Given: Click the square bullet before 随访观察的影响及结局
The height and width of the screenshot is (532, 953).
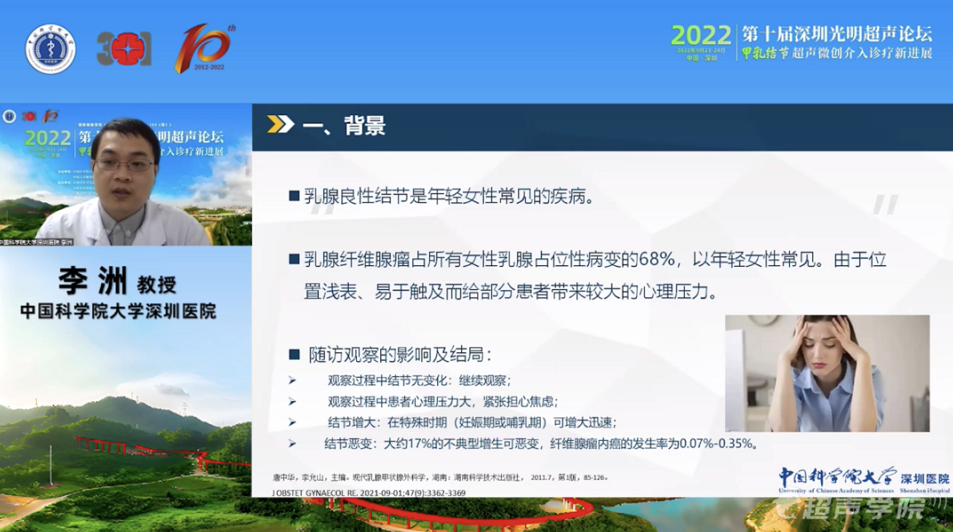Looking at the screenshot, I should pyautogui.click(x=294, y=355).
